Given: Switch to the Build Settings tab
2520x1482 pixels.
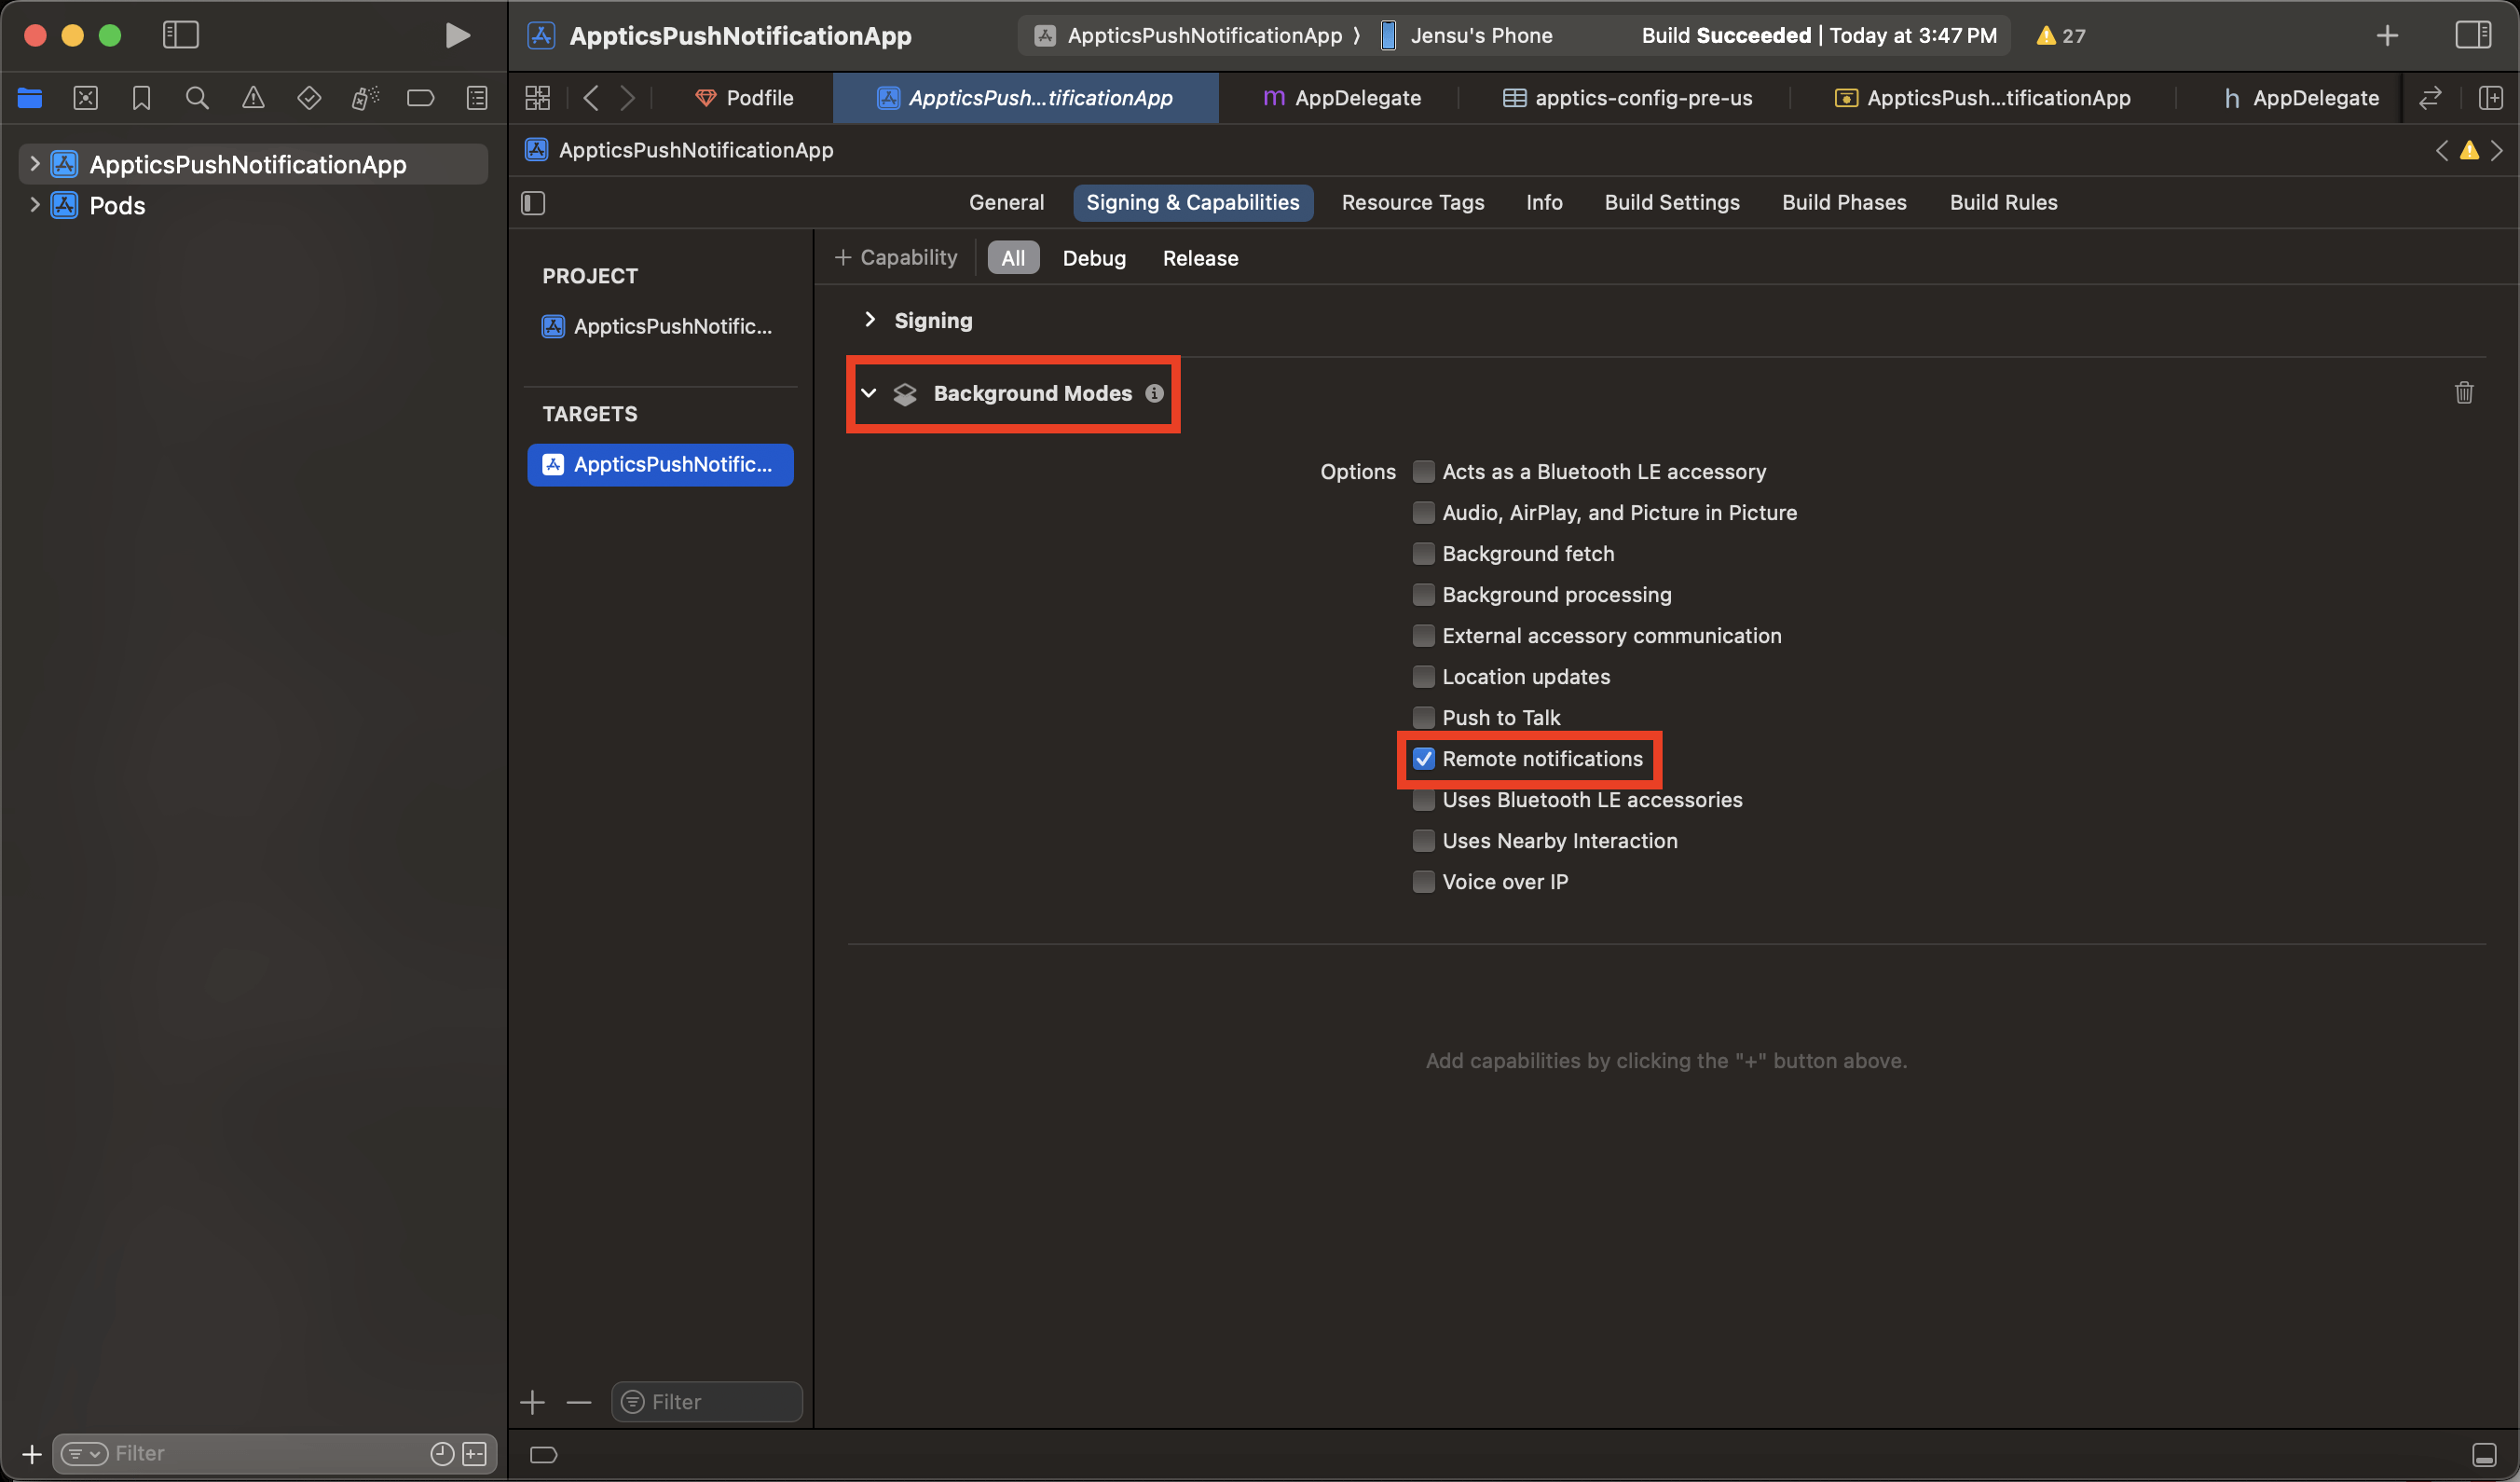Looking at the screenshot, I should [x=1671, y=203].
